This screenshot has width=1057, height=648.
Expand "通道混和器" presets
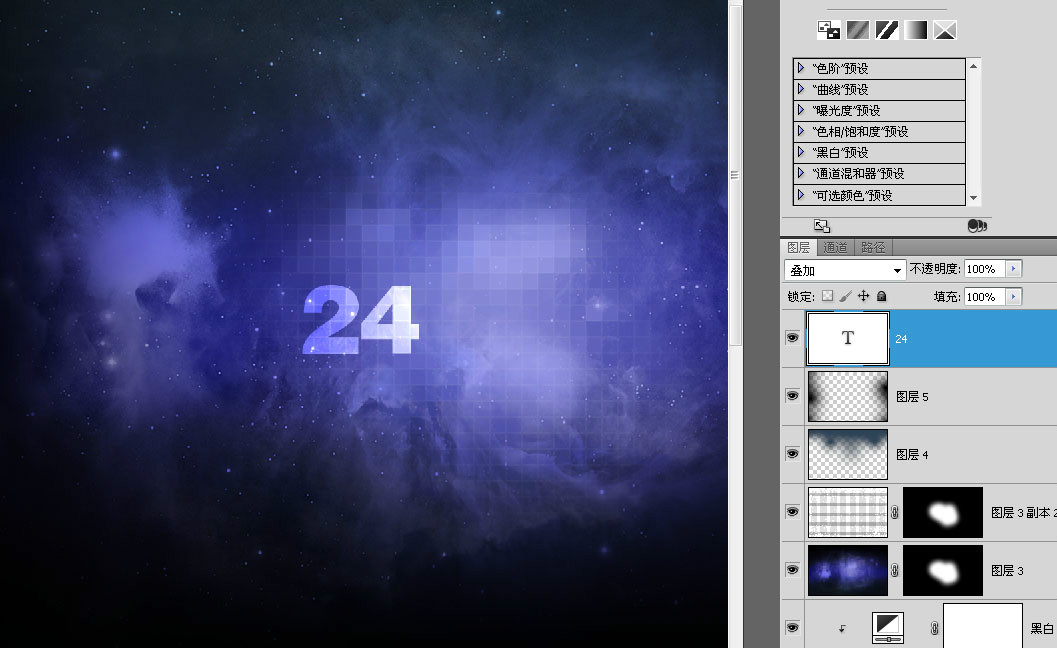[x=801, y=173]
